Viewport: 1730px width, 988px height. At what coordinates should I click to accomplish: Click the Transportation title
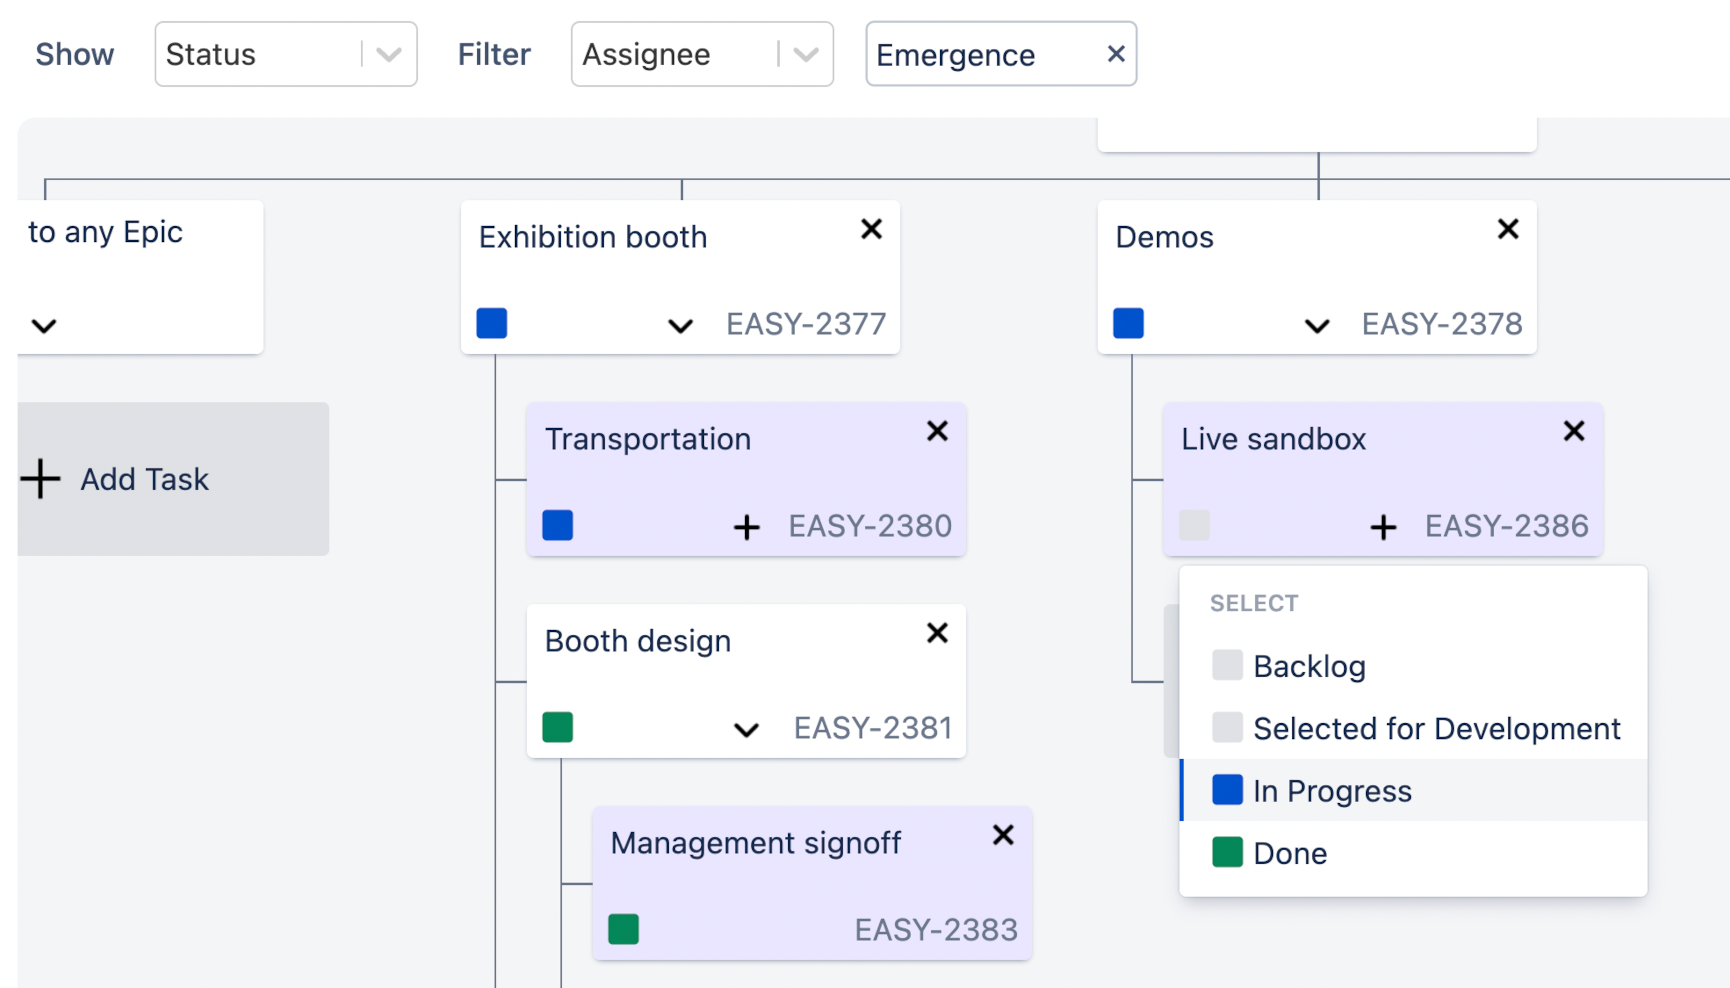click(648, 439)
